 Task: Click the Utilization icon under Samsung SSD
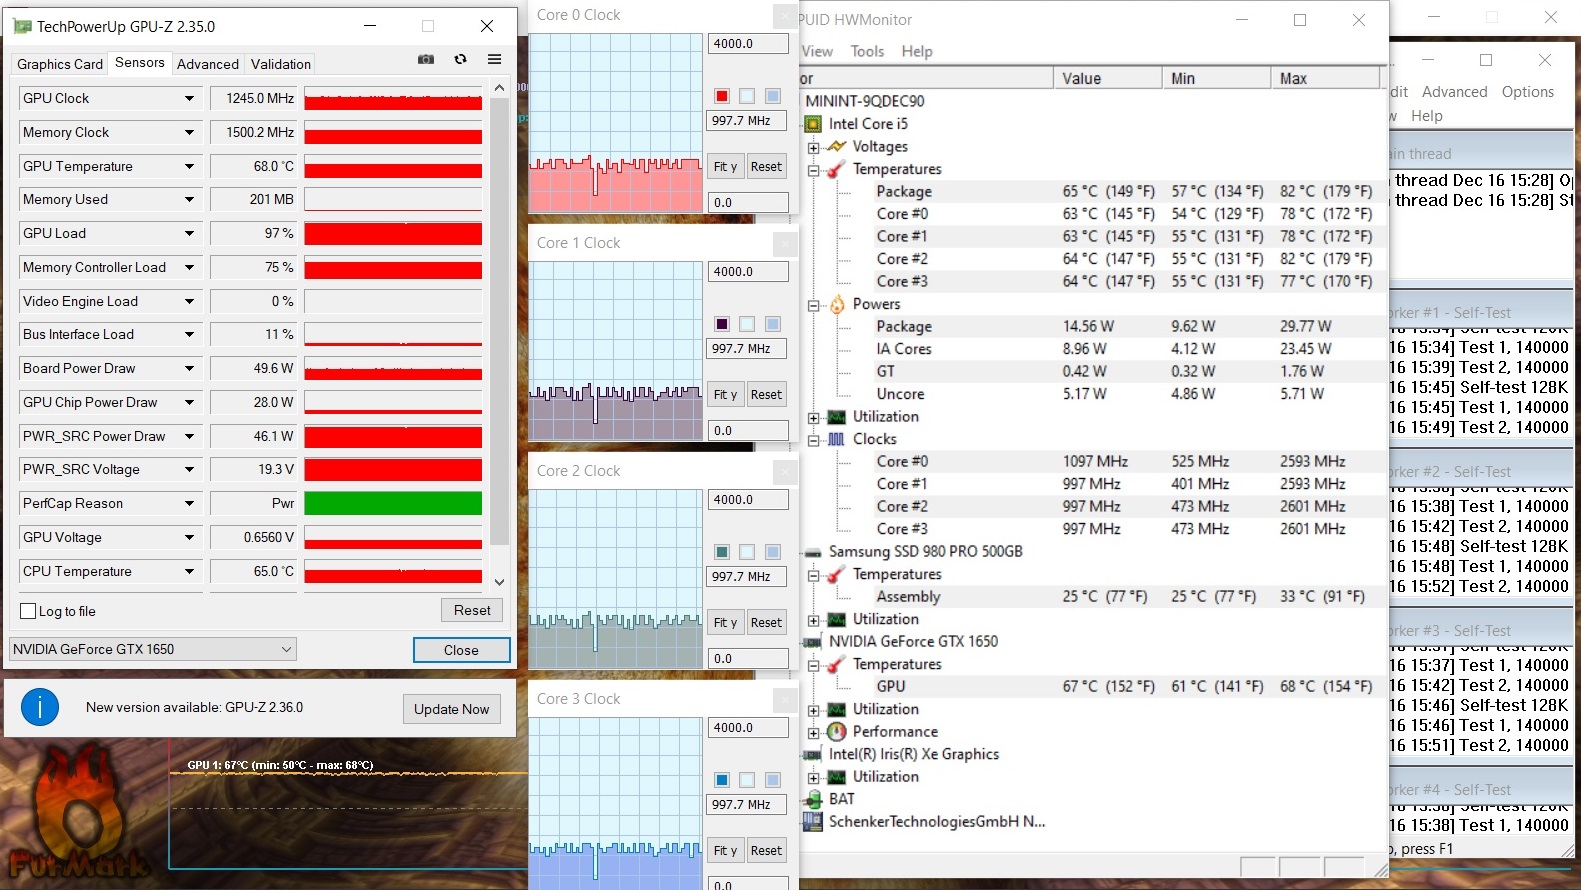coord(837,619)
